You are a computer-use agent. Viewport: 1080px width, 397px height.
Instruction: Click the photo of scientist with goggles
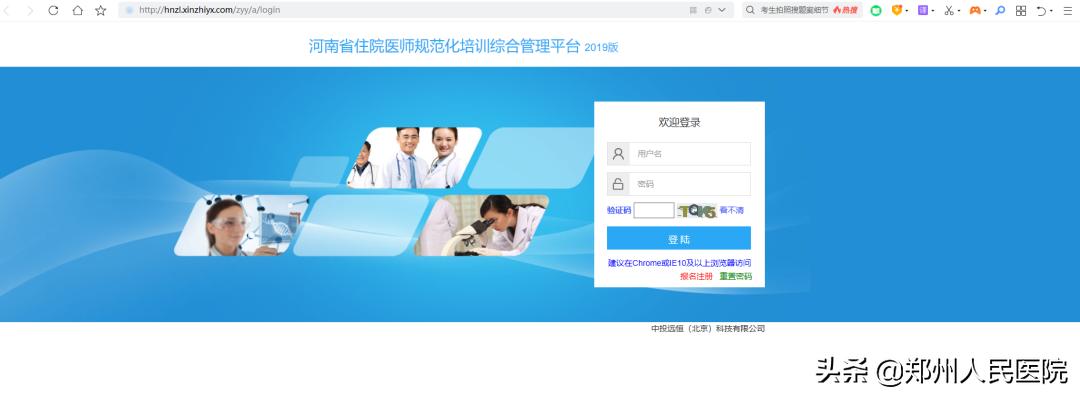(242, 225)
